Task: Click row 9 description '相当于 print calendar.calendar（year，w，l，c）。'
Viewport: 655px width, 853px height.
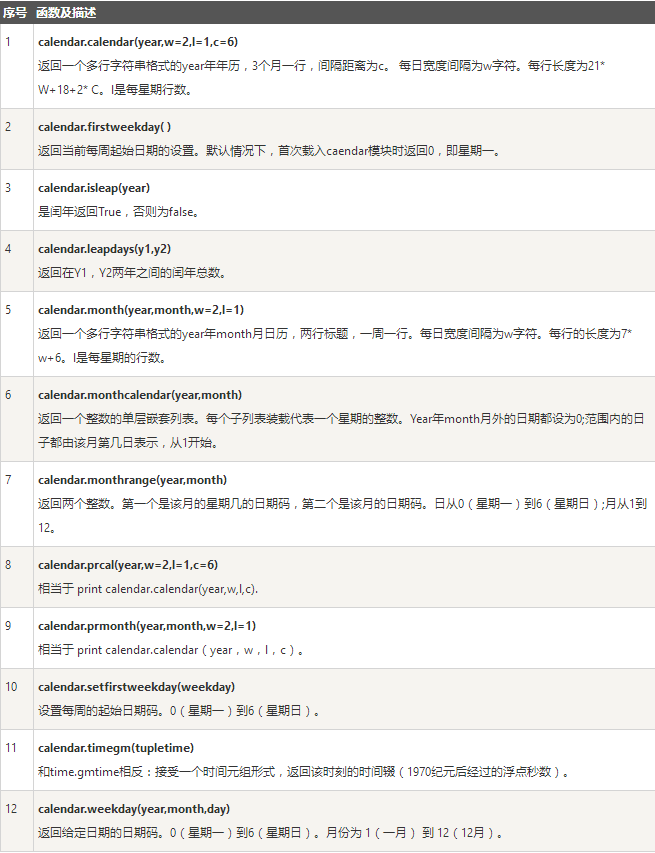Action: (171, 650)
